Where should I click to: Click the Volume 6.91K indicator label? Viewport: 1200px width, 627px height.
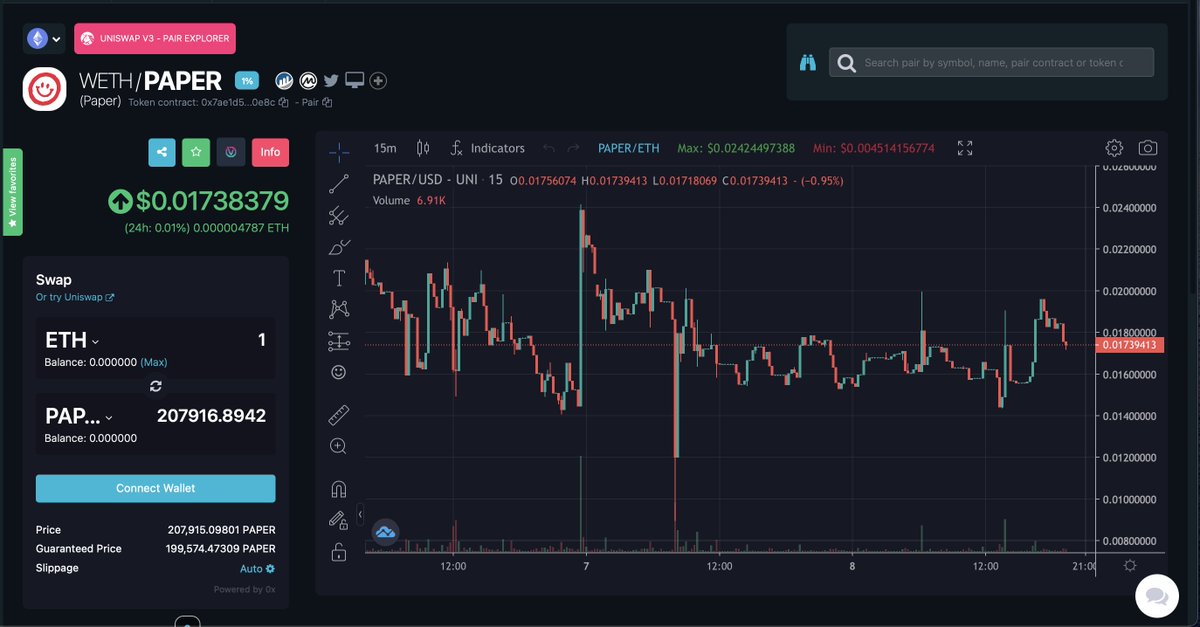(x=408, y=201)
